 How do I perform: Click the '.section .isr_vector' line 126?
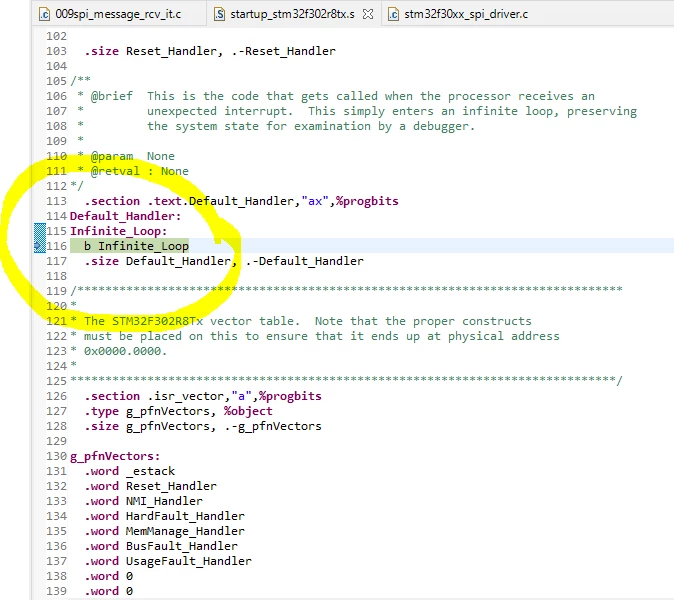203,396
